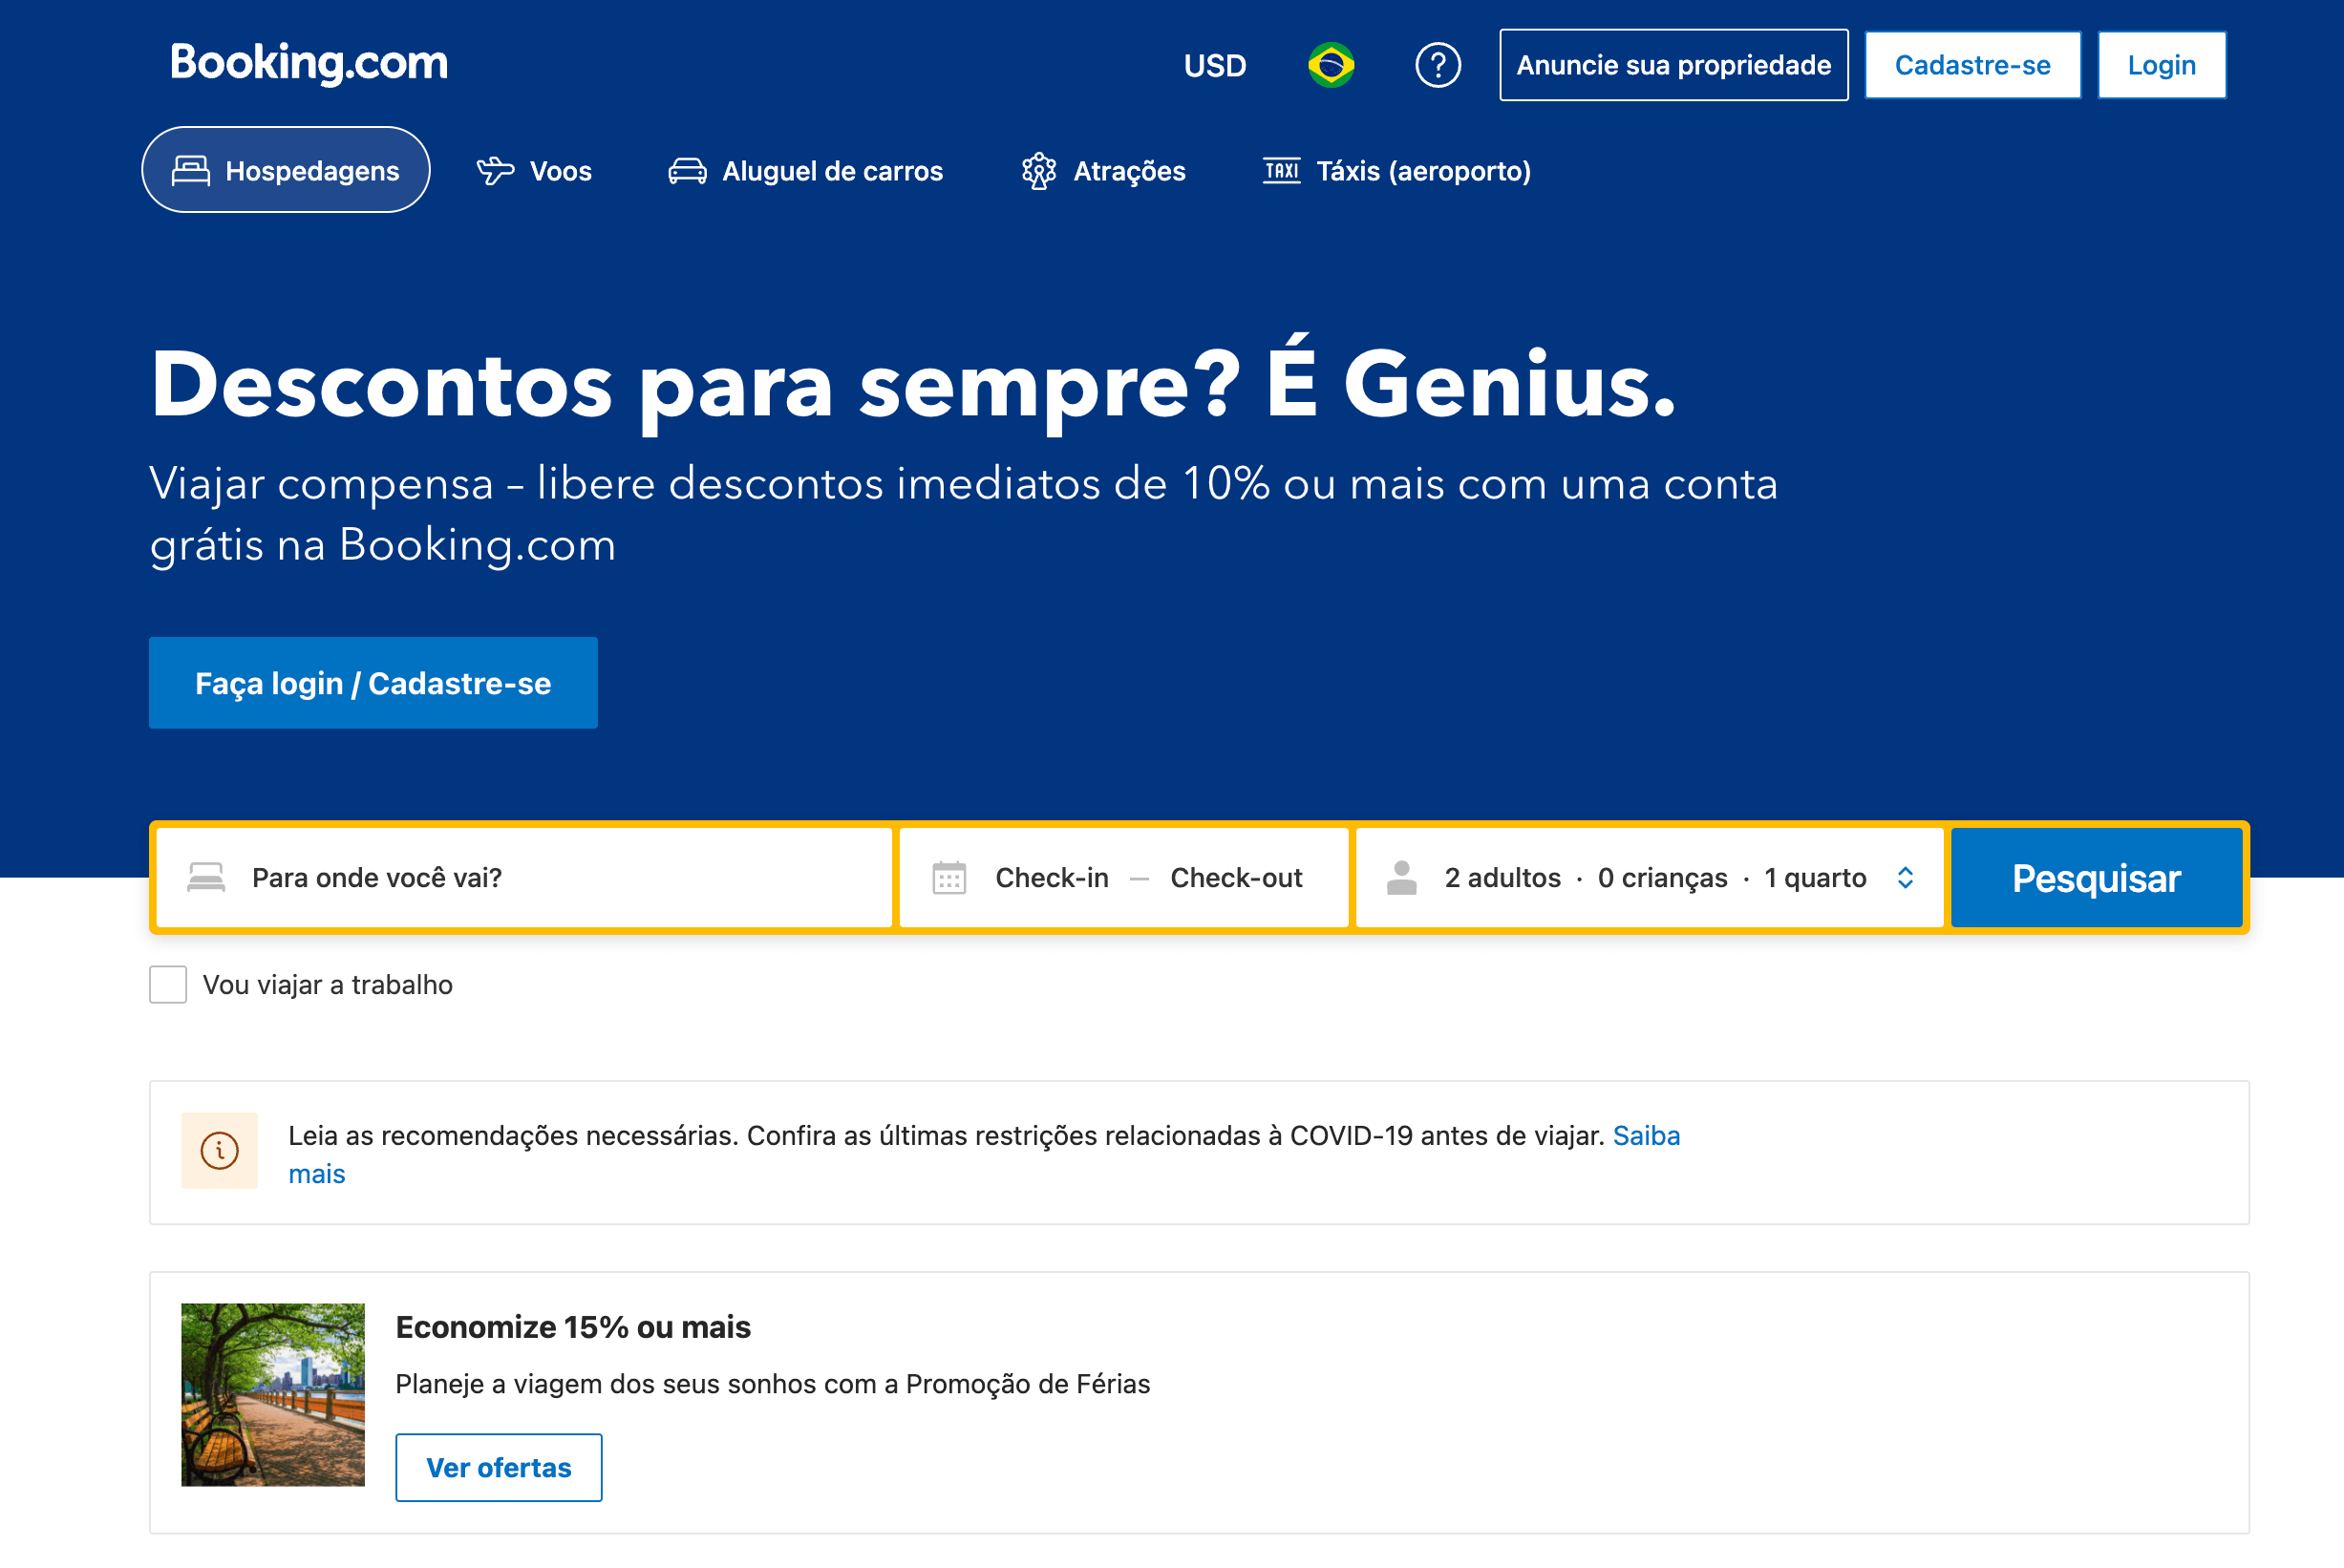Expand guests selector up-down arrows
The image size is (2344, 1568).
(x=1905, y=877)
